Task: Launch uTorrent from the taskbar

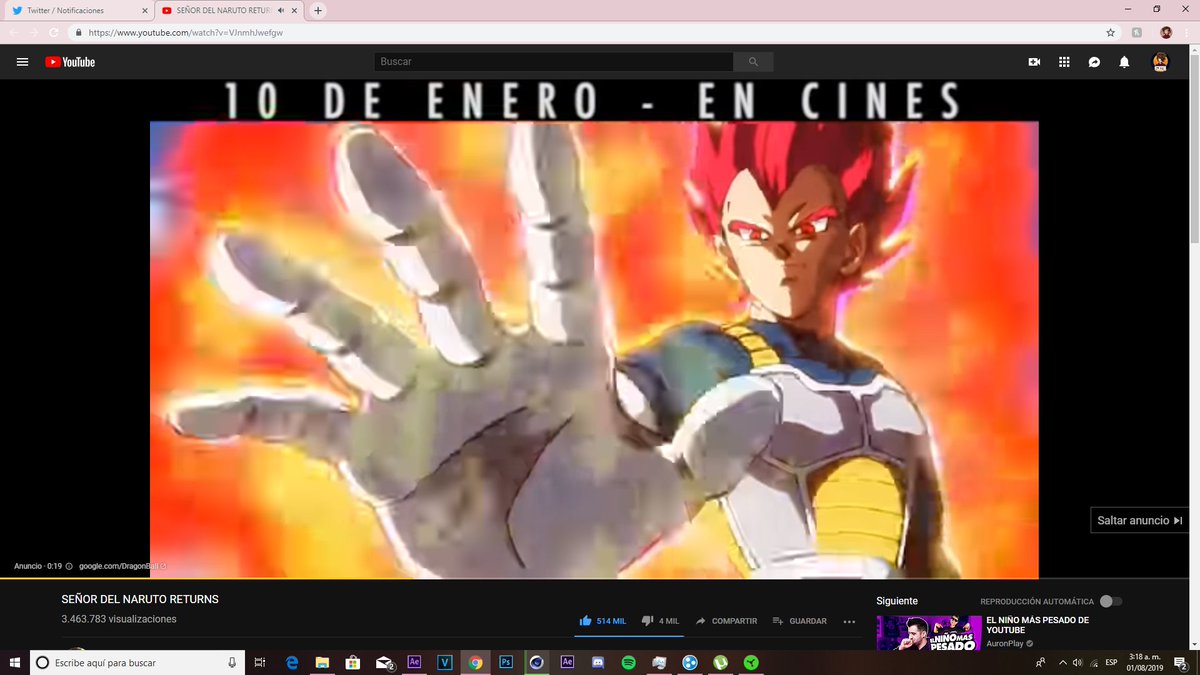Action: (720, 662)
